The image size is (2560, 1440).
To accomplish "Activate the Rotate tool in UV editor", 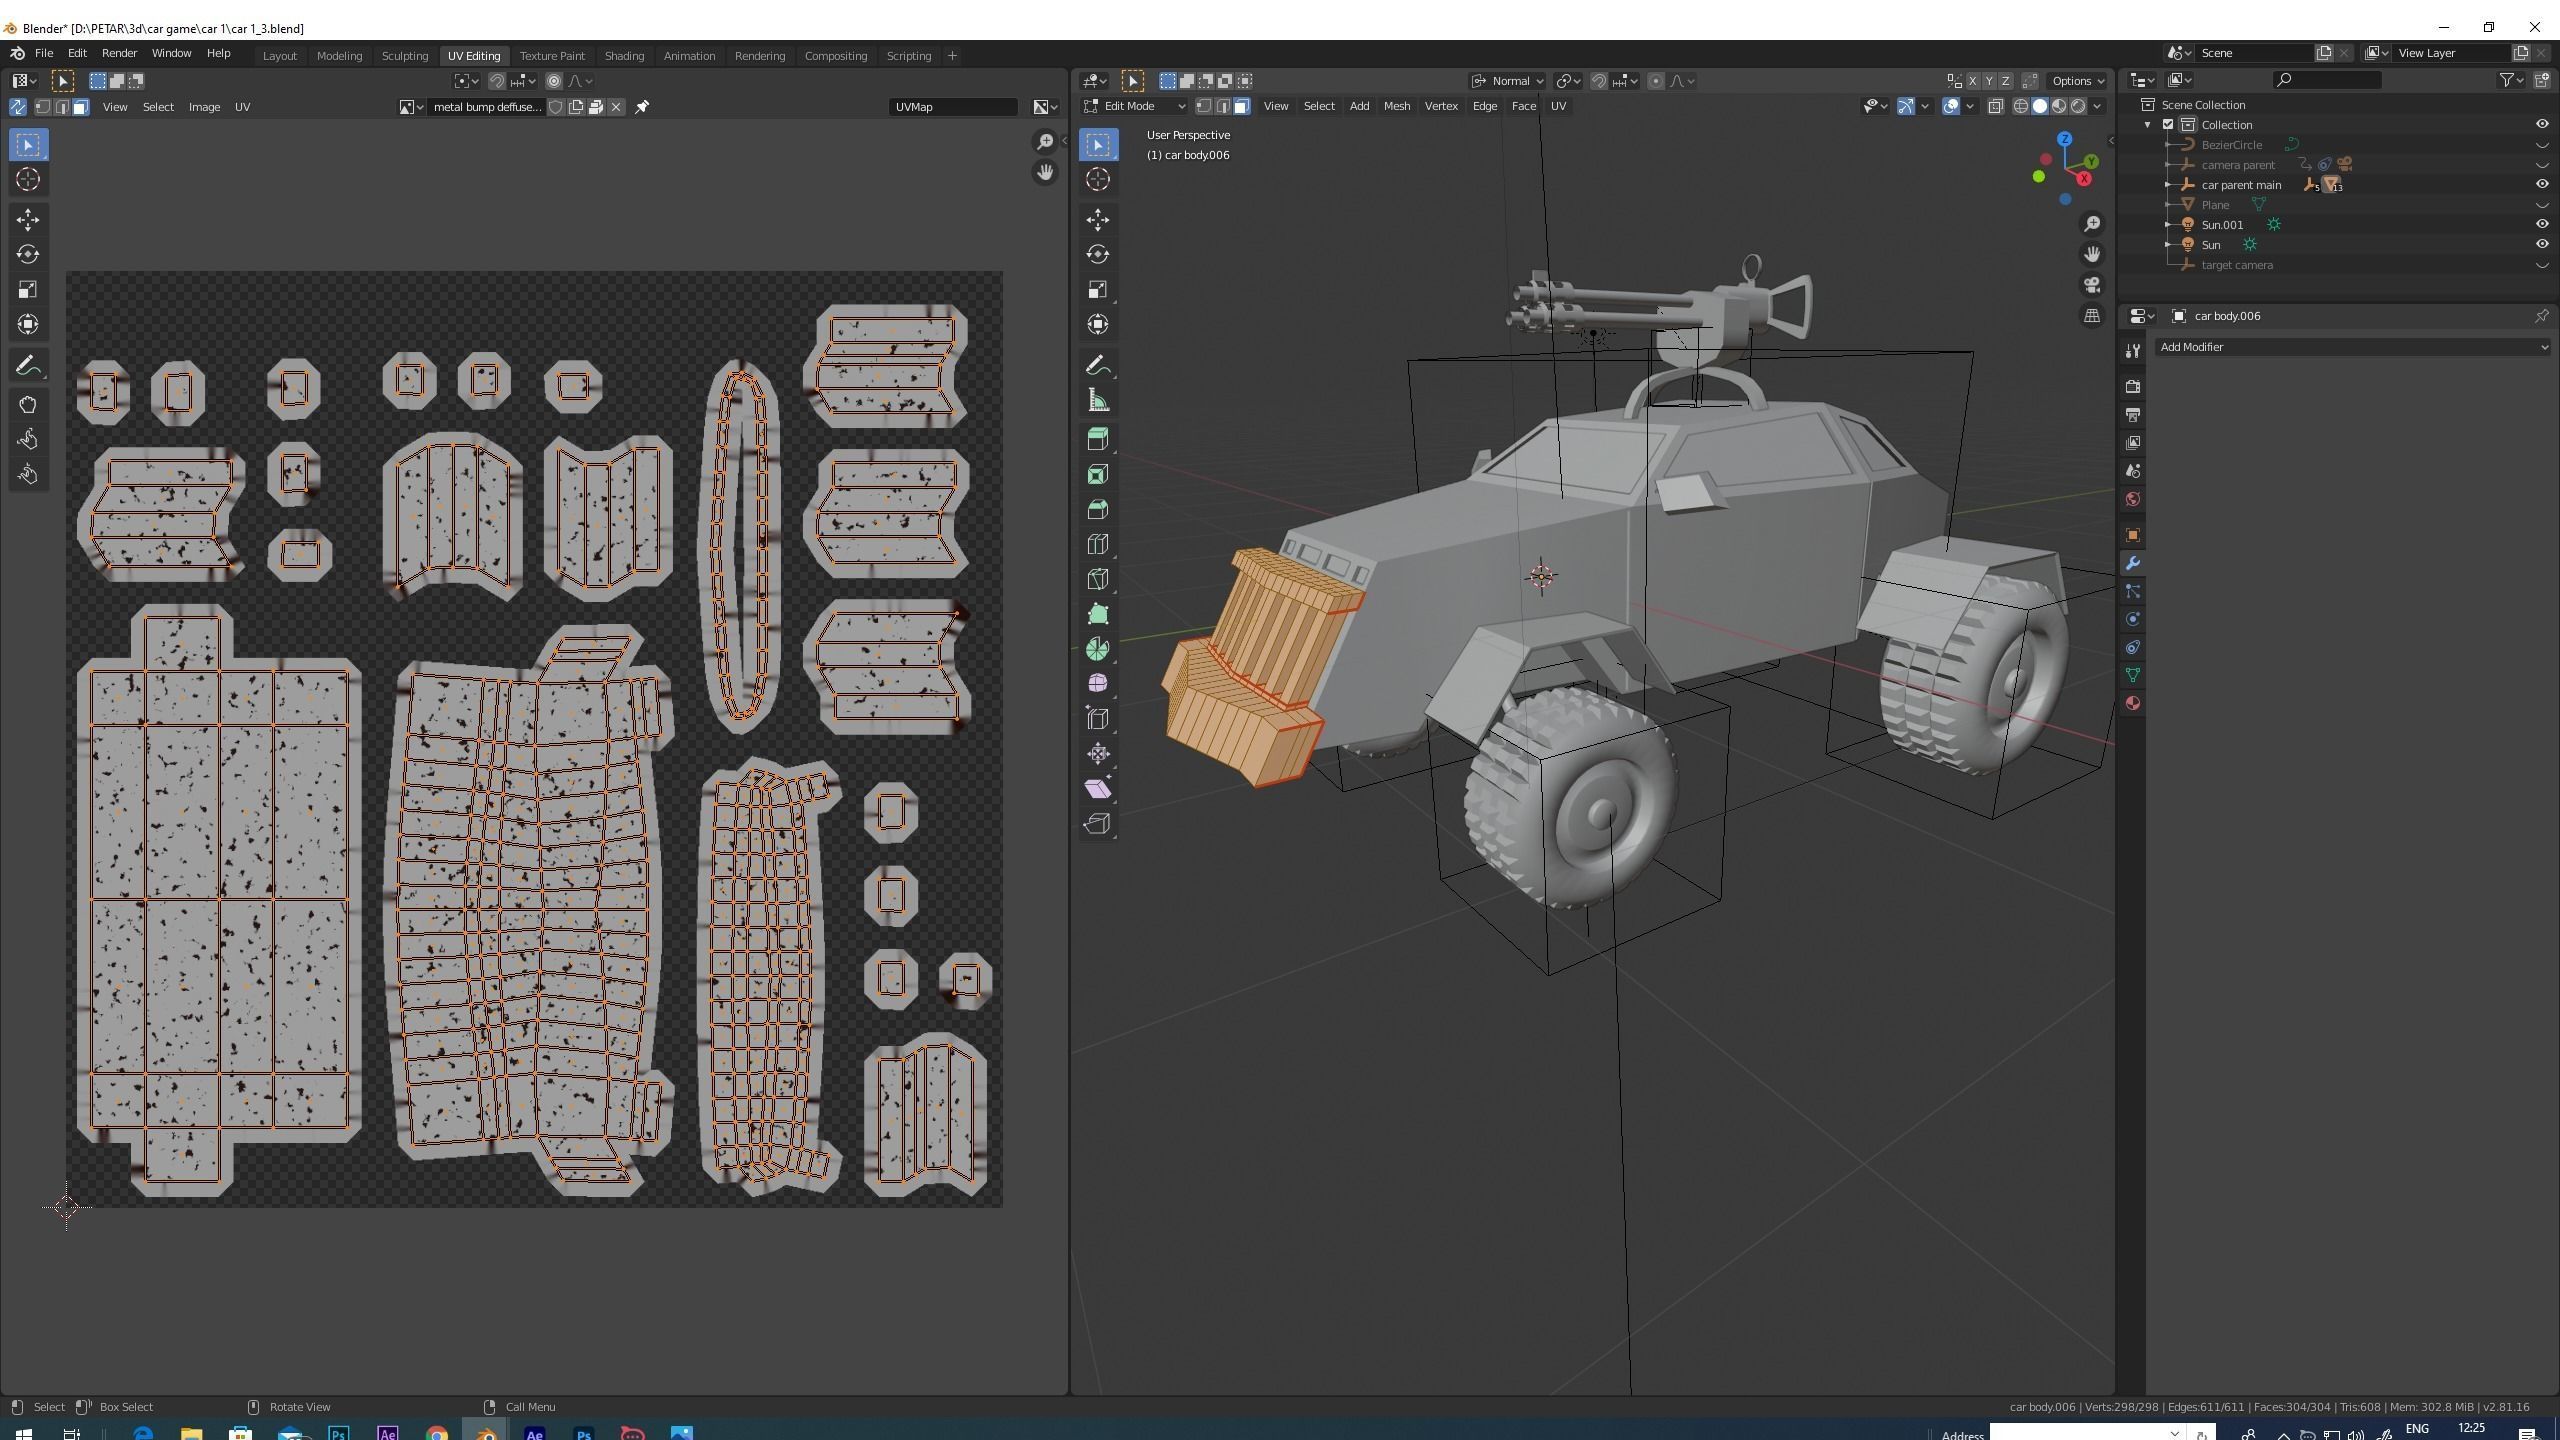I will 28,254.
